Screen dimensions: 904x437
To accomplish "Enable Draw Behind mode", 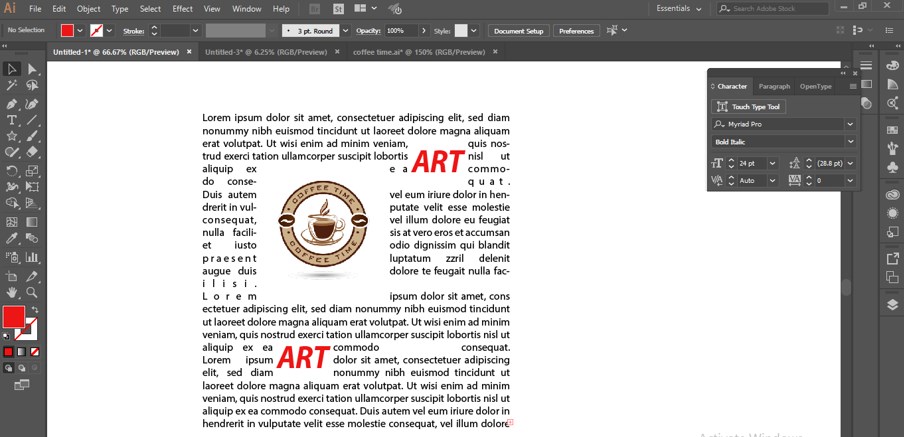I will (x=21, y=368).
